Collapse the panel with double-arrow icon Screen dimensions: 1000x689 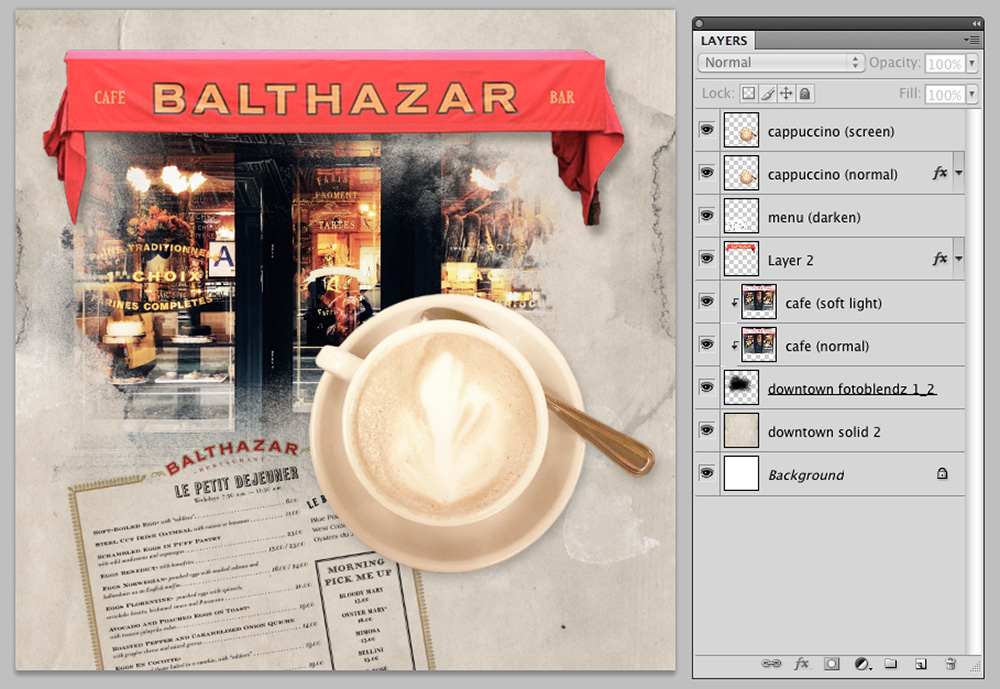[976, 23]
